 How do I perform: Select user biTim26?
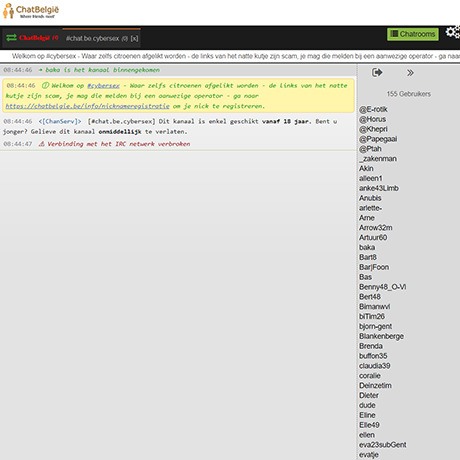(372, 316)
